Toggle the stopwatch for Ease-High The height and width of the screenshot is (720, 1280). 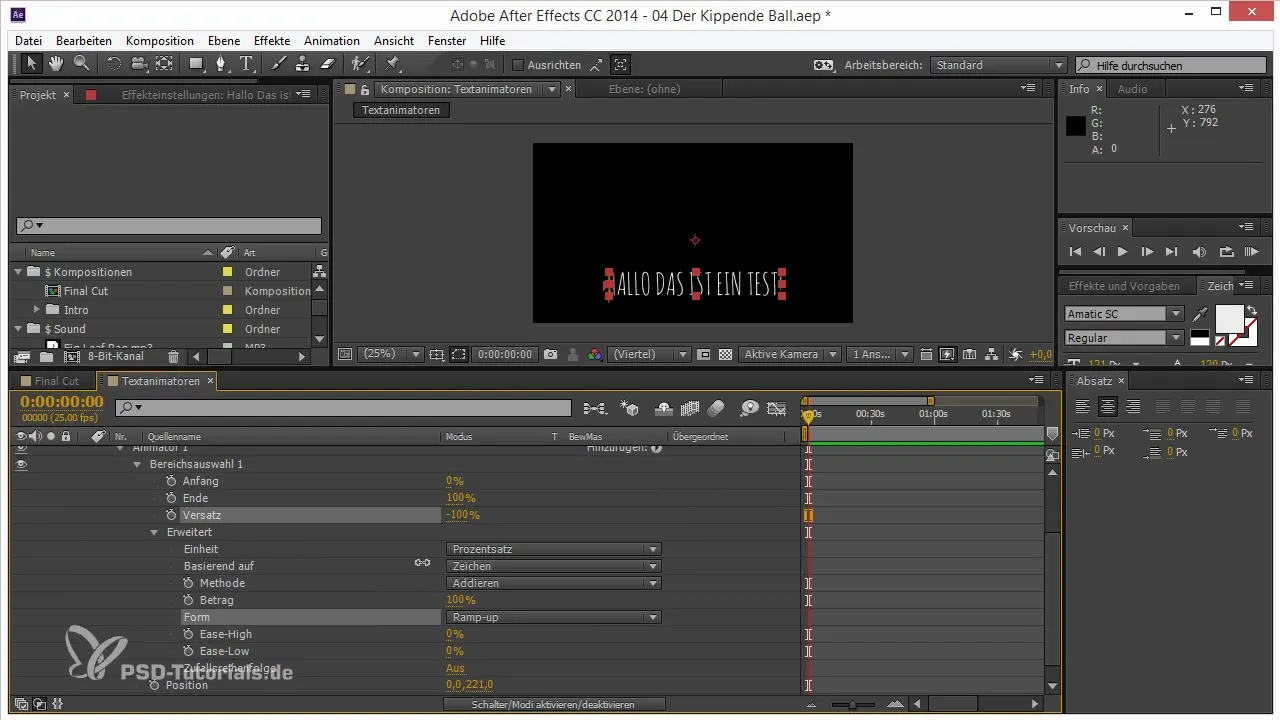coord(189,634)
